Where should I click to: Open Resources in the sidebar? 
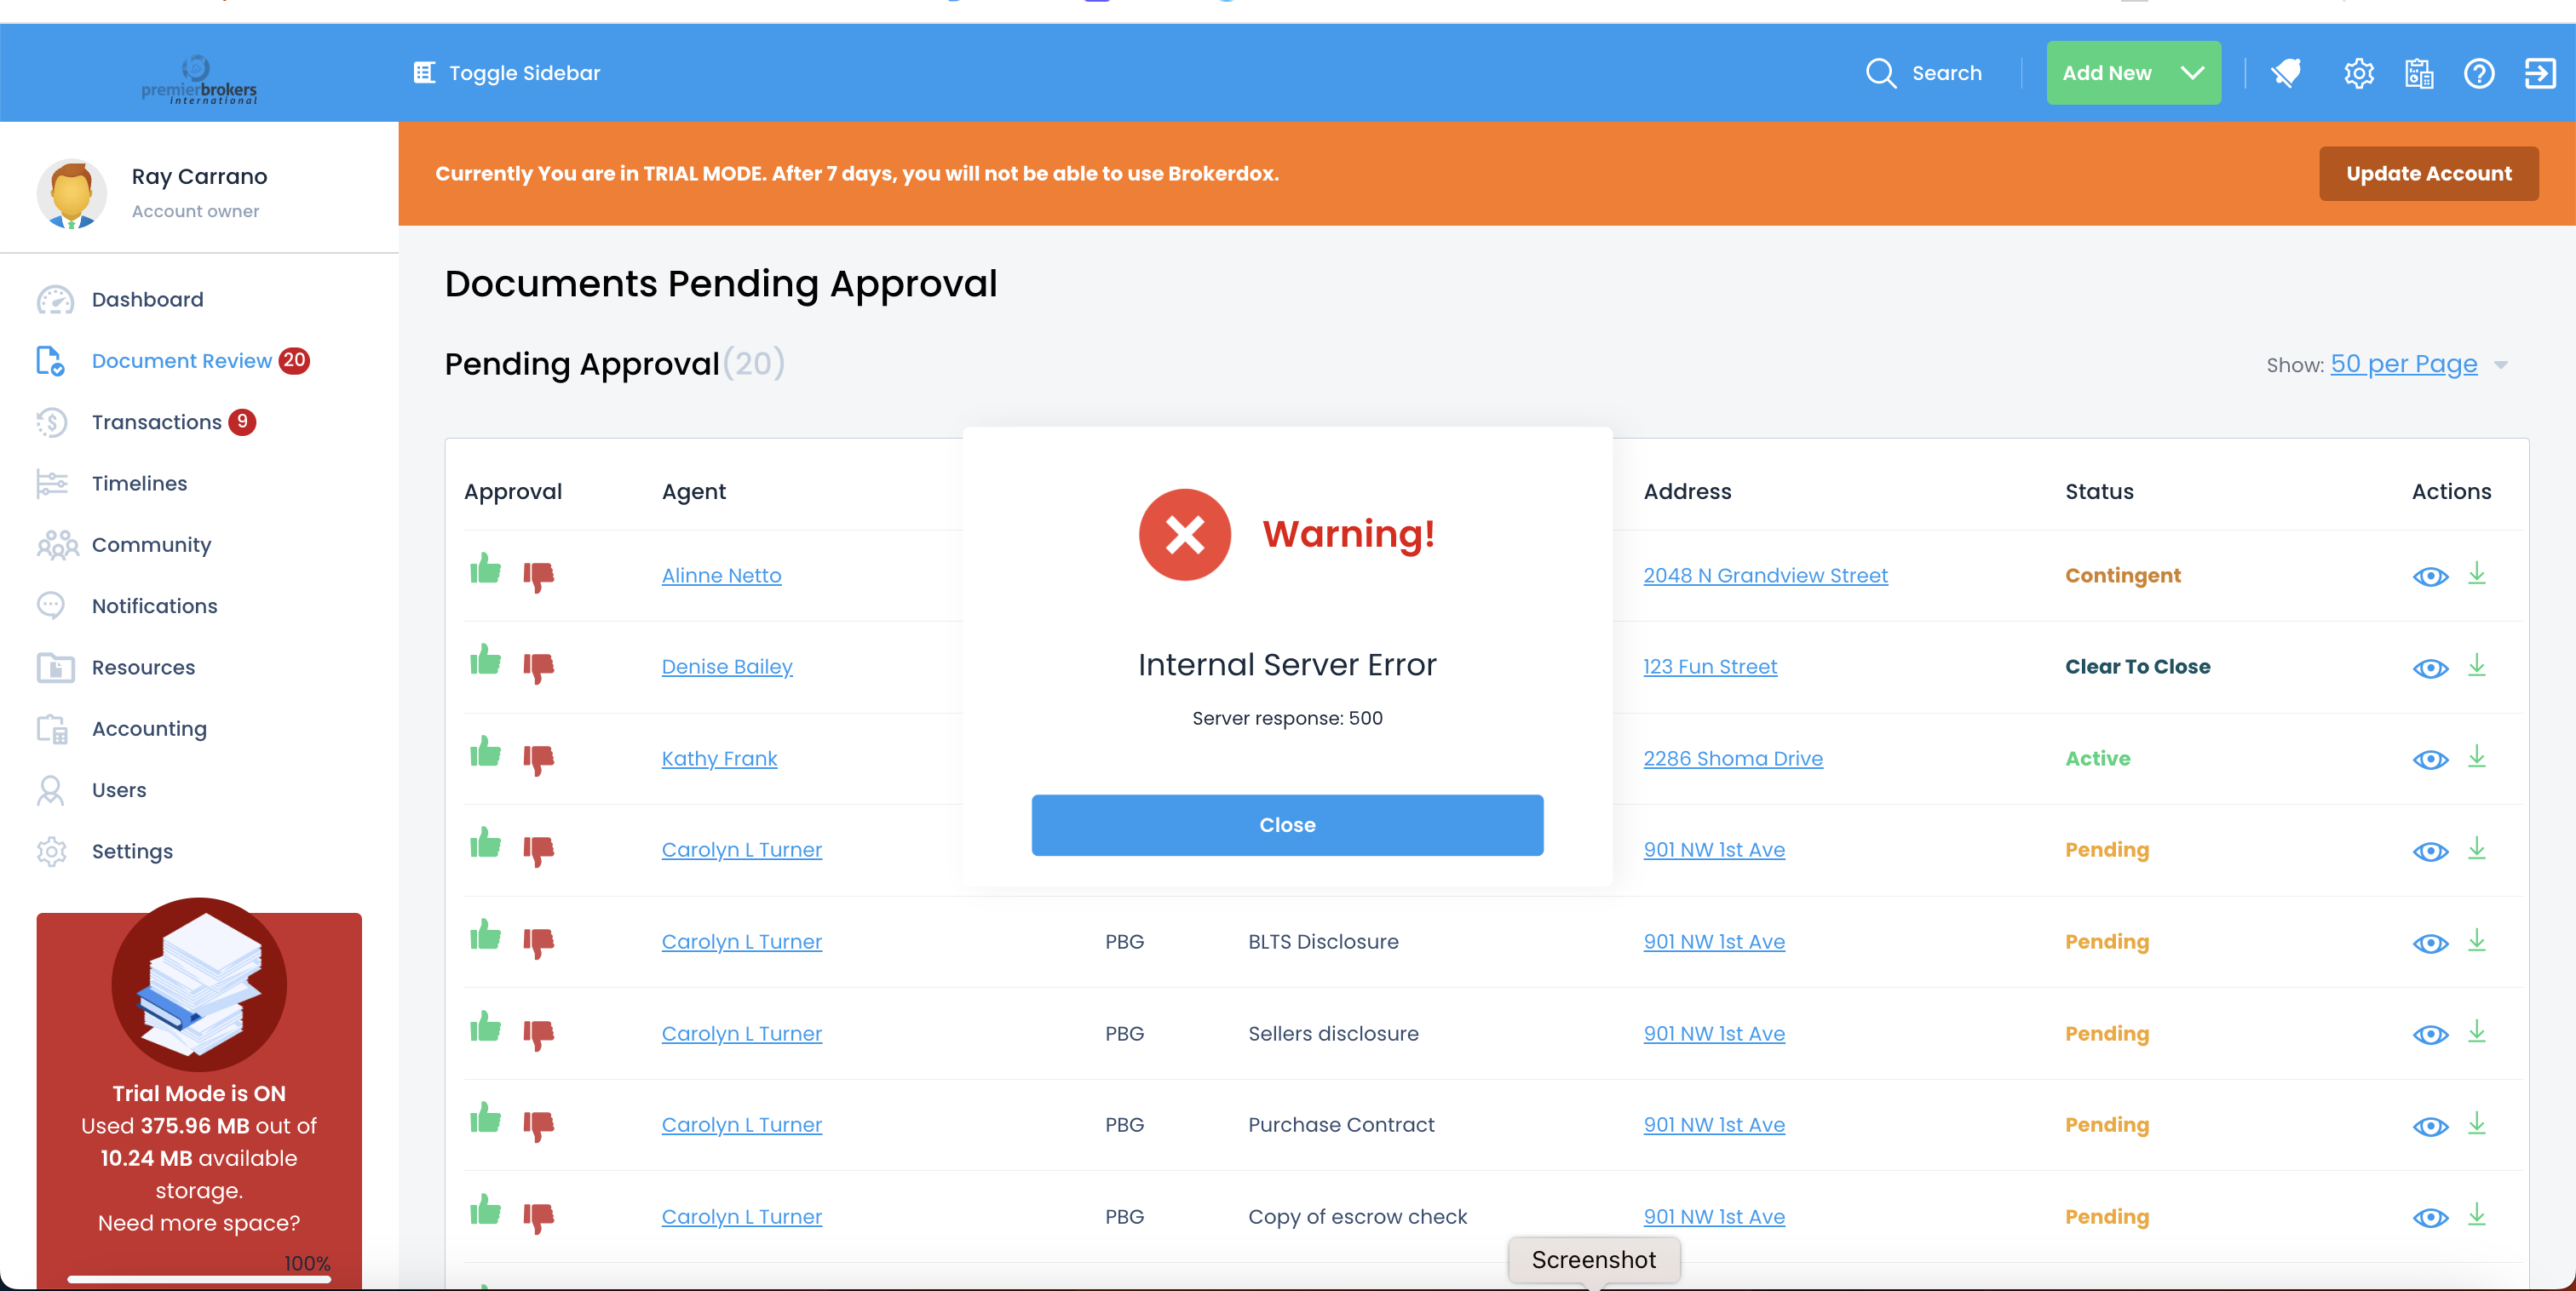point(143,667)
